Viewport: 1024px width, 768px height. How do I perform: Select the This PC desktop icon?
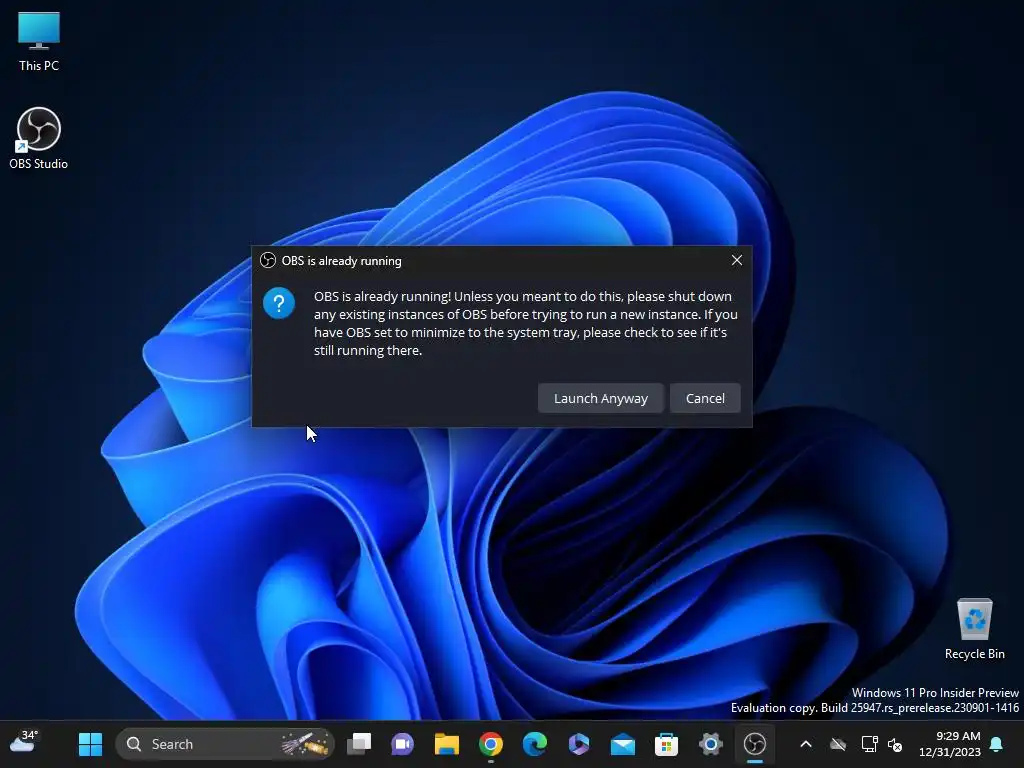(39, 42)
